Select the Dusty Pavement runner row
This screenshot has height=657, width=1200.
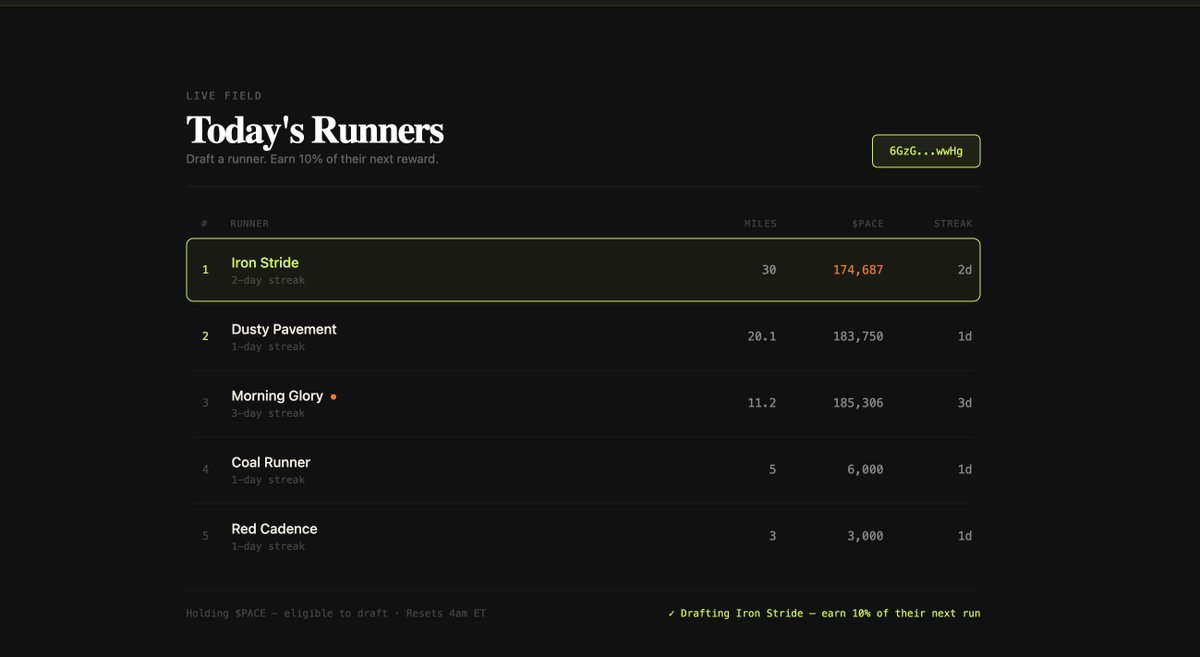click(583, 337)
